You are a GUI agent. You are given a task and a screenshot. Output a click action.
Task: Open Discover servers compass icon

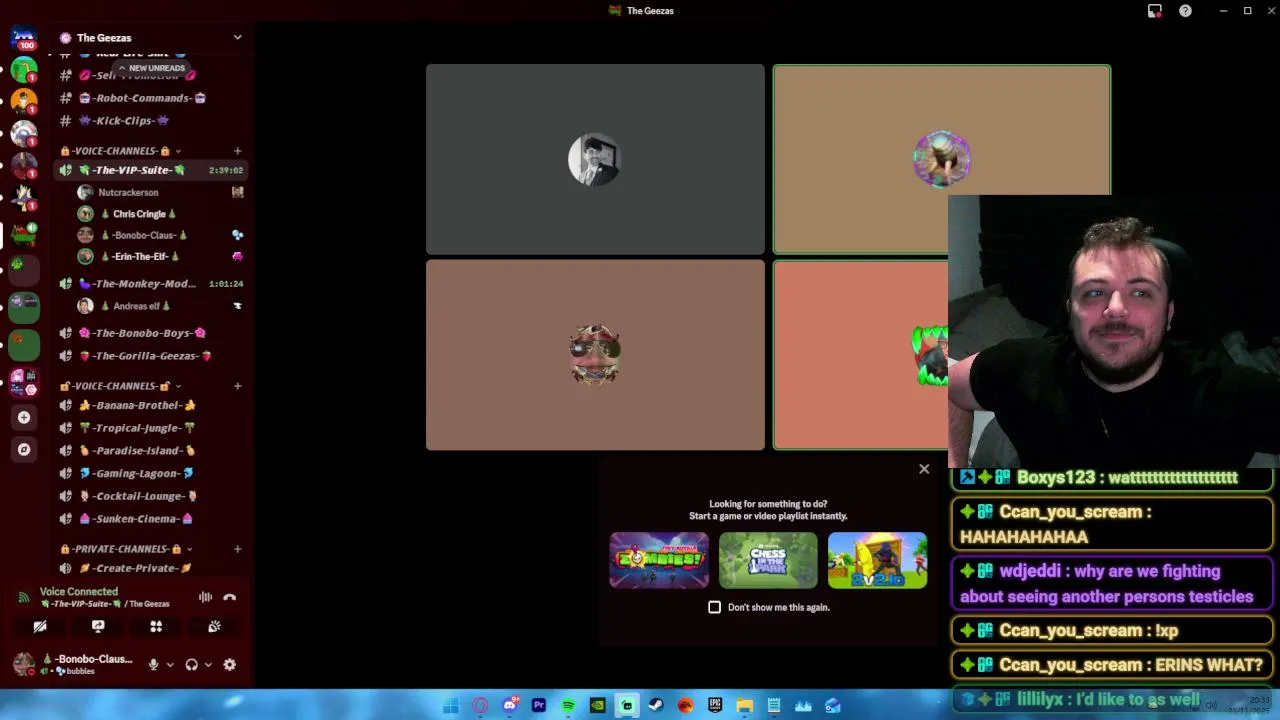[x=24, y=450]
